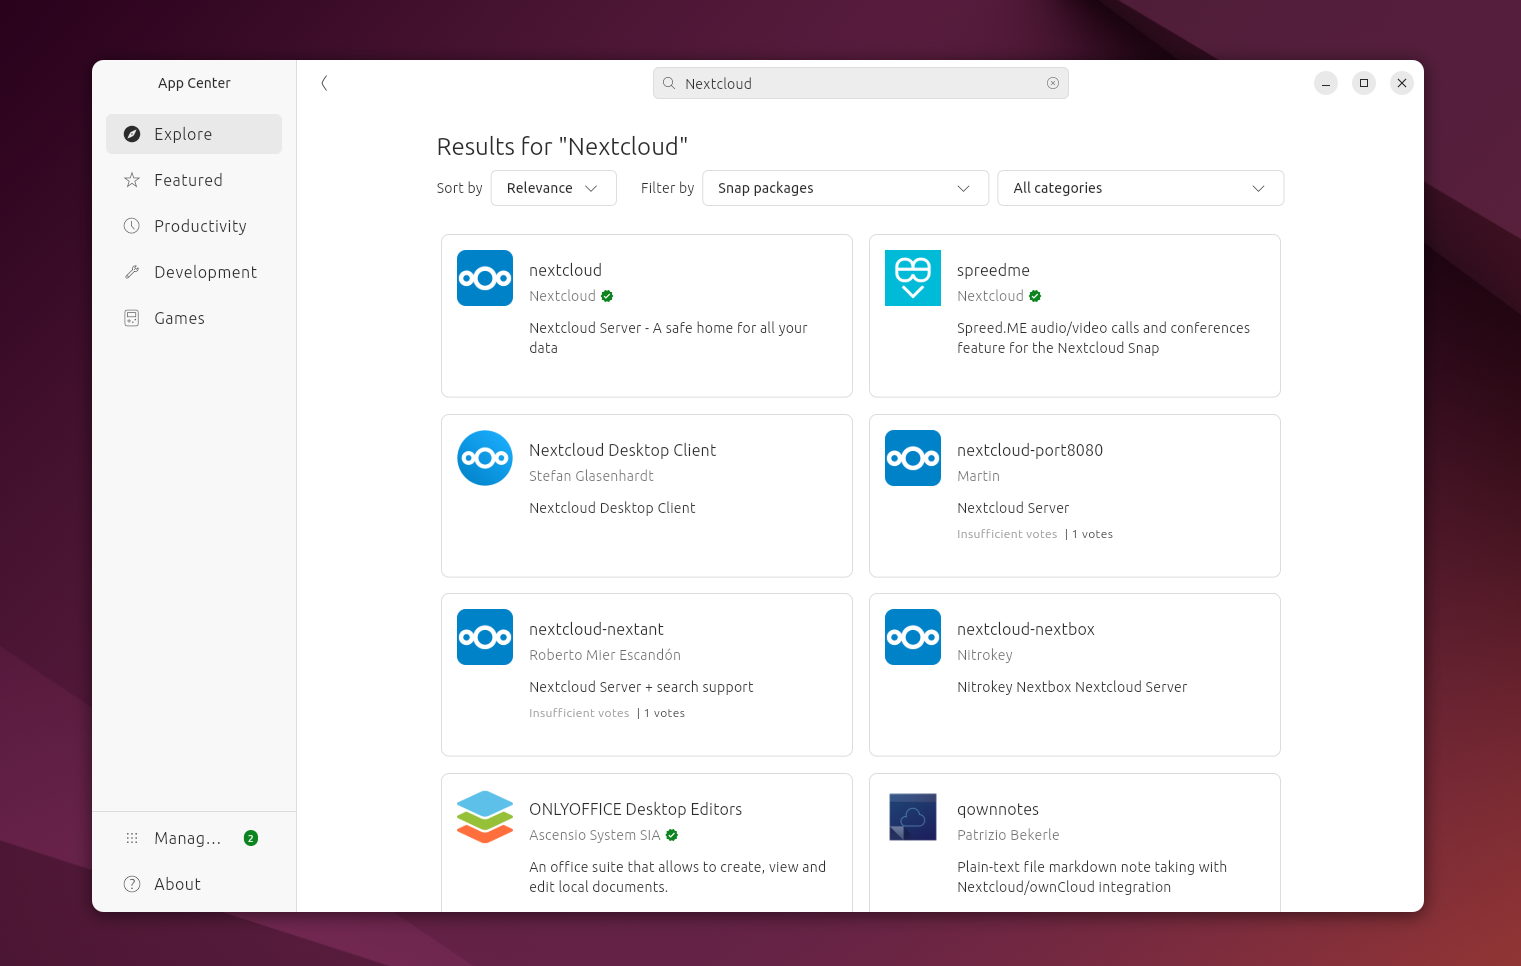This screenshot has width=1521, height=966.
Task: Click into the Nextcloud search field
Action: (x=860, y=83)
